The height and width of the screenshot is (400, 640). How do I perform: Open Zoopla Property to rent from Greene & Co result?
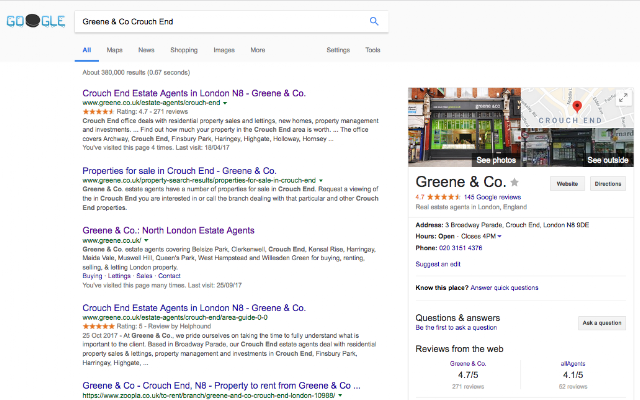pos(221,385)
